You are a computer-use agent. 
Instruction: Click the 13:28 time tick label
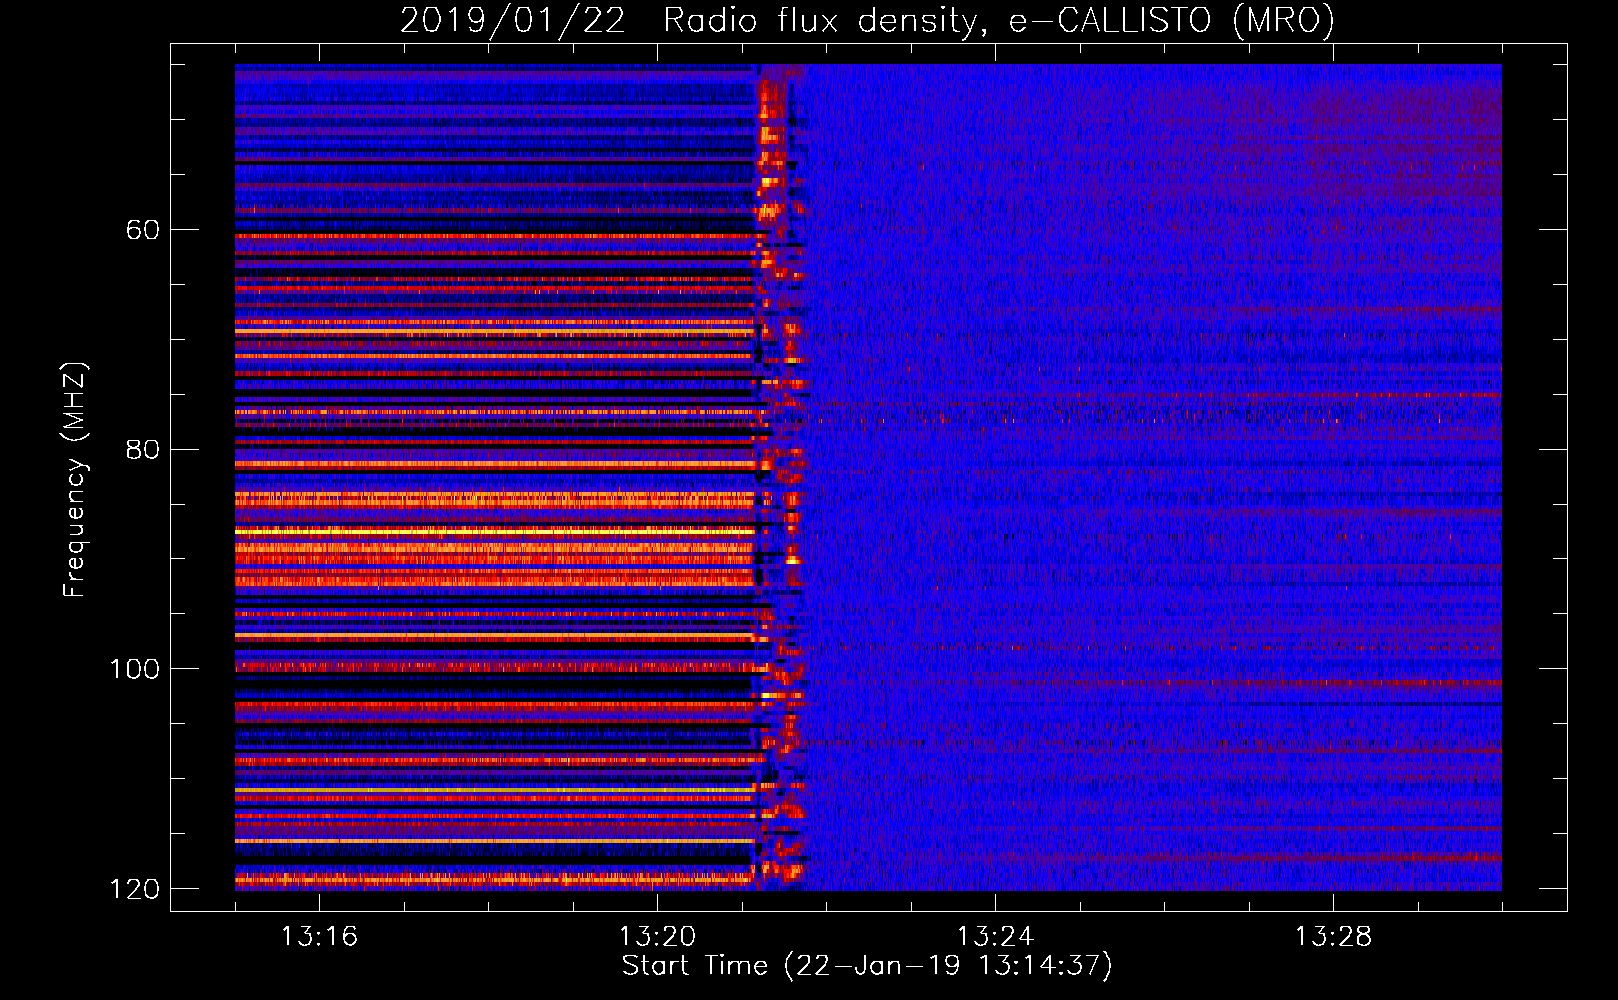coord(1333,936)
